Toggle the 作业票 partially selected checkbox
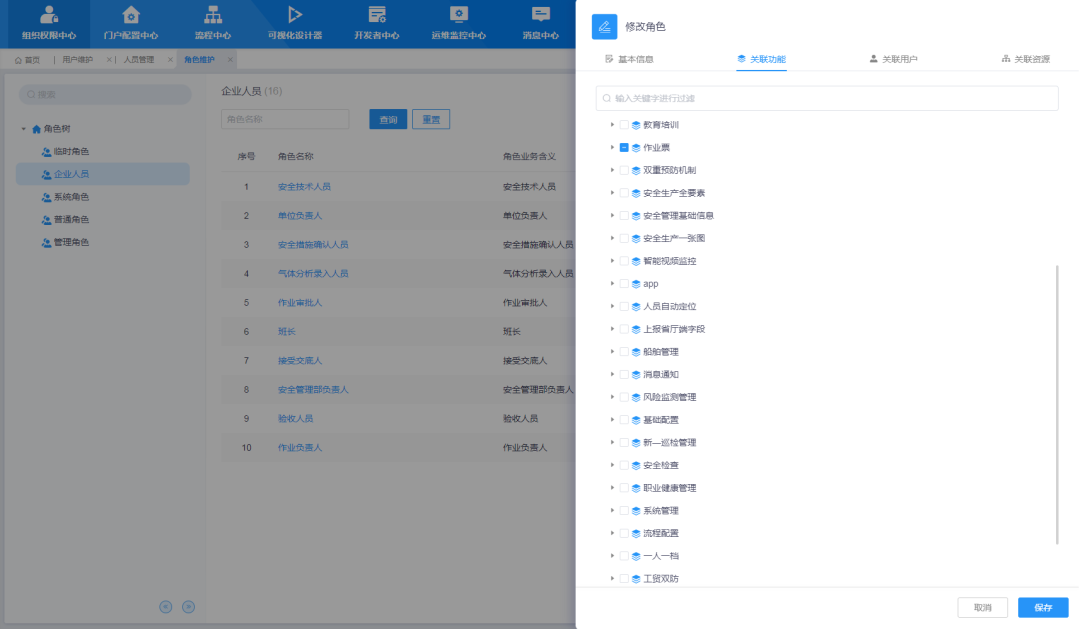1080x629 pixels. tap(624, 147)
